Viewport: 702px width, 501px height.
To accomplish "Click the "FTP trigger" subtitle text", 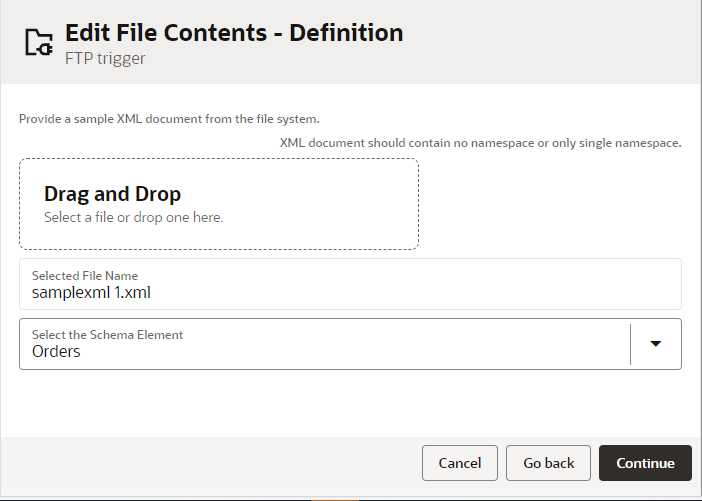I will click(x=105, y=58).
